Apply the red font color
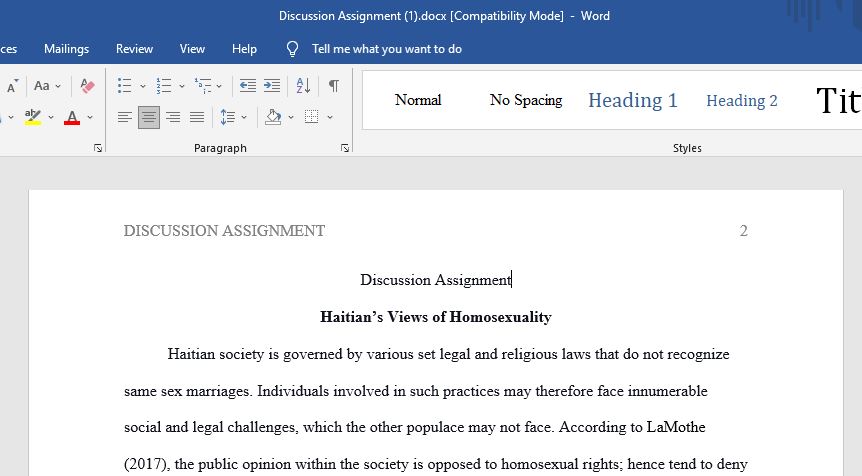The width and height of the screenshot is (862, 476). 72,117
